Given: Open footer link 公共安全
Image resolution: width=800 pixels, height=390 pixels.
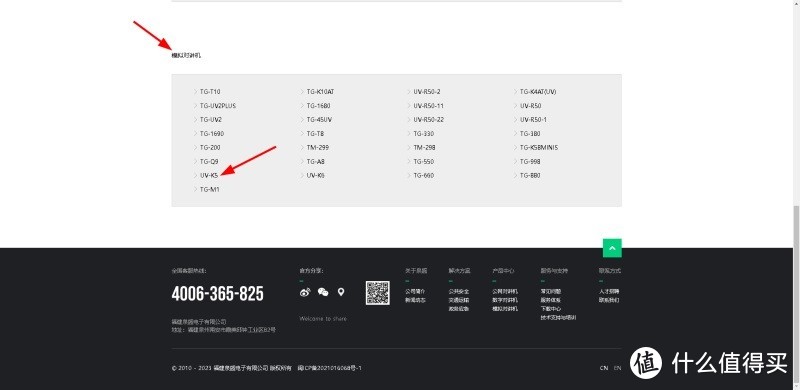Looking at the screenshot, I should click(459, 291).
